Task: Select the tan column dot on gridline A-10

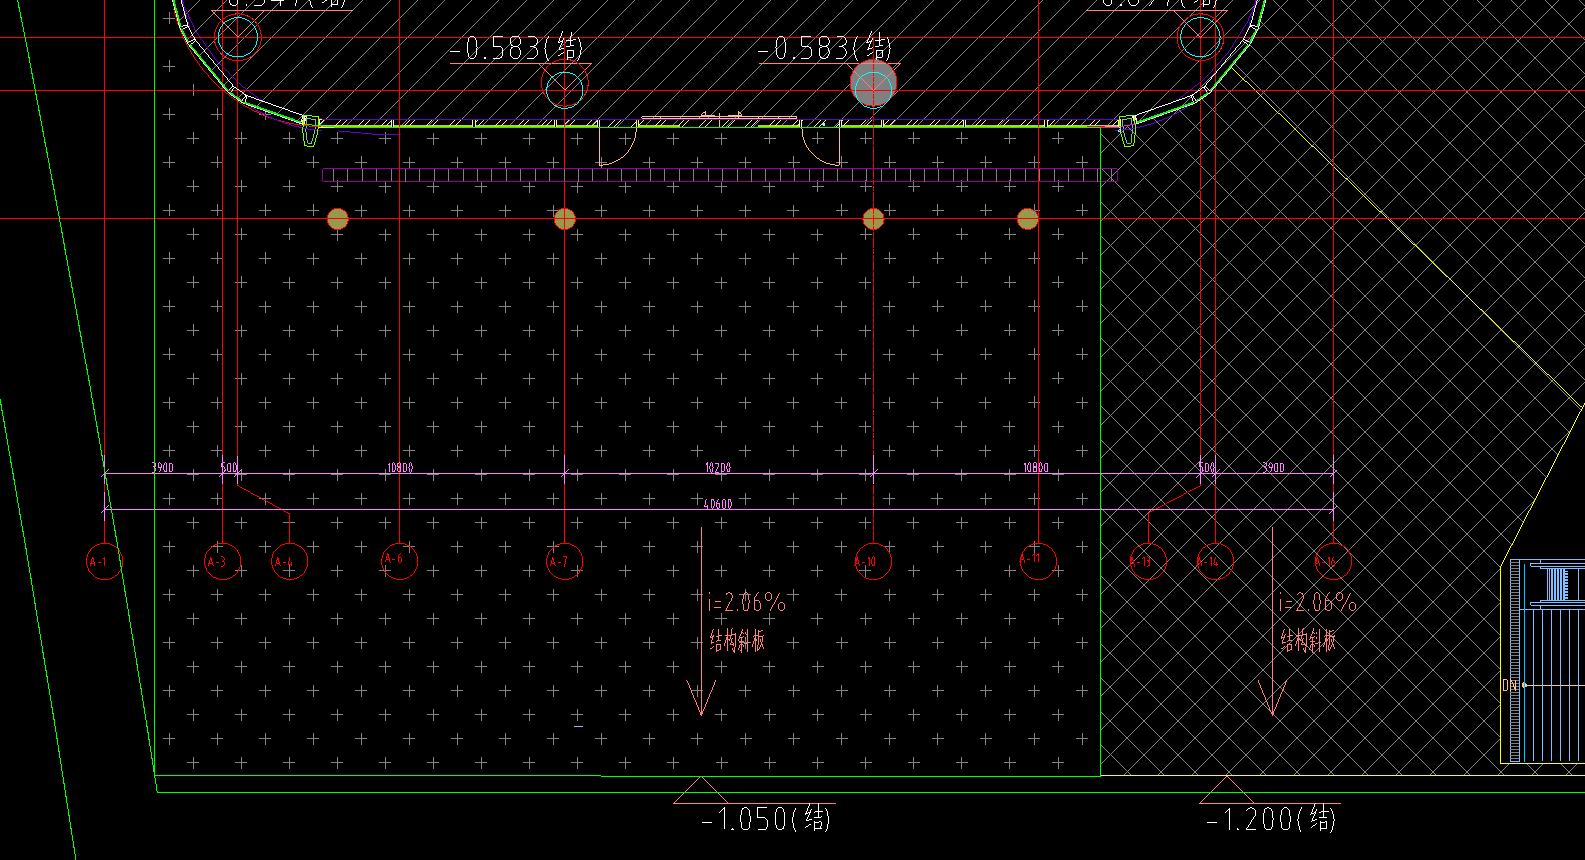Action: pos(873,218)
